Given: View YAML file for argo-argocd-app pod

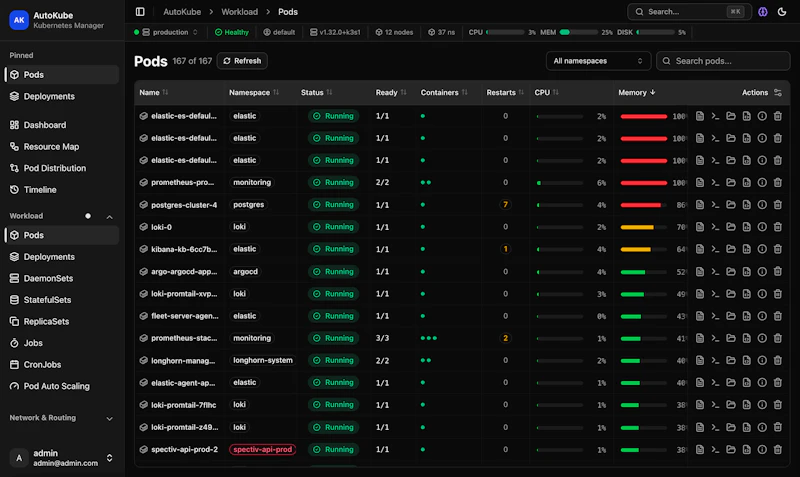Looking at the screenshot, I should 746,271.
